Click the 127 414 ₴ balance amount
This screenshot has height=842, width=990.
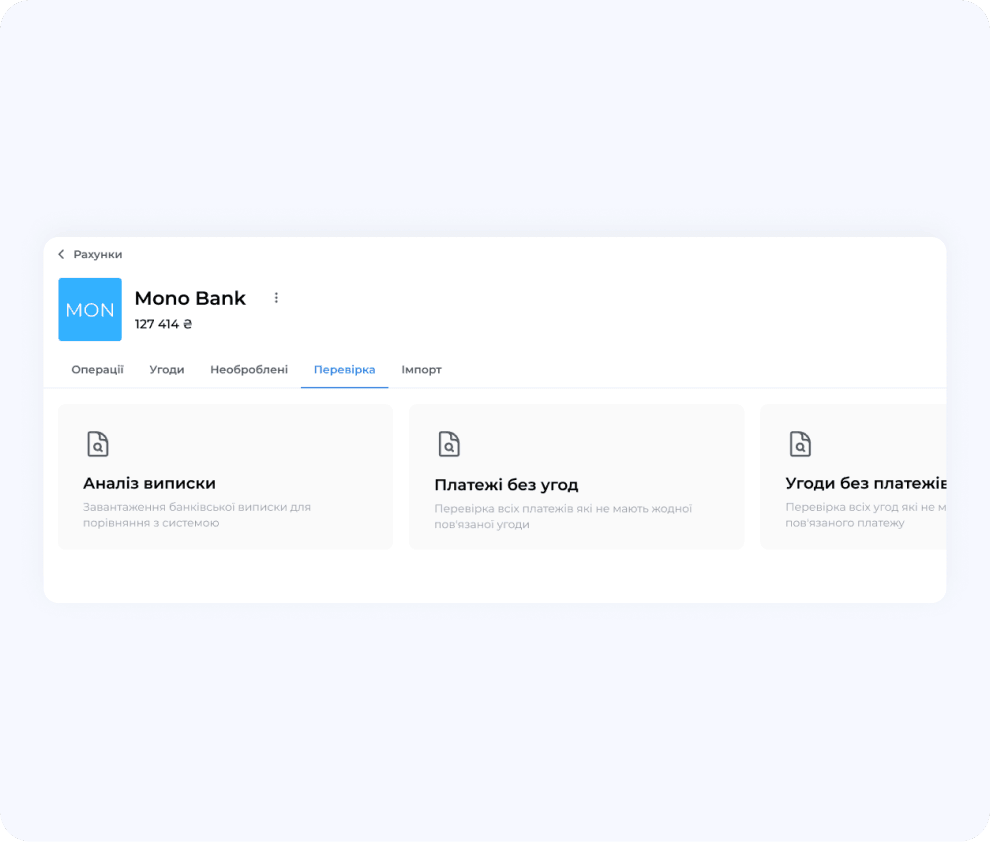click(163, 324)
